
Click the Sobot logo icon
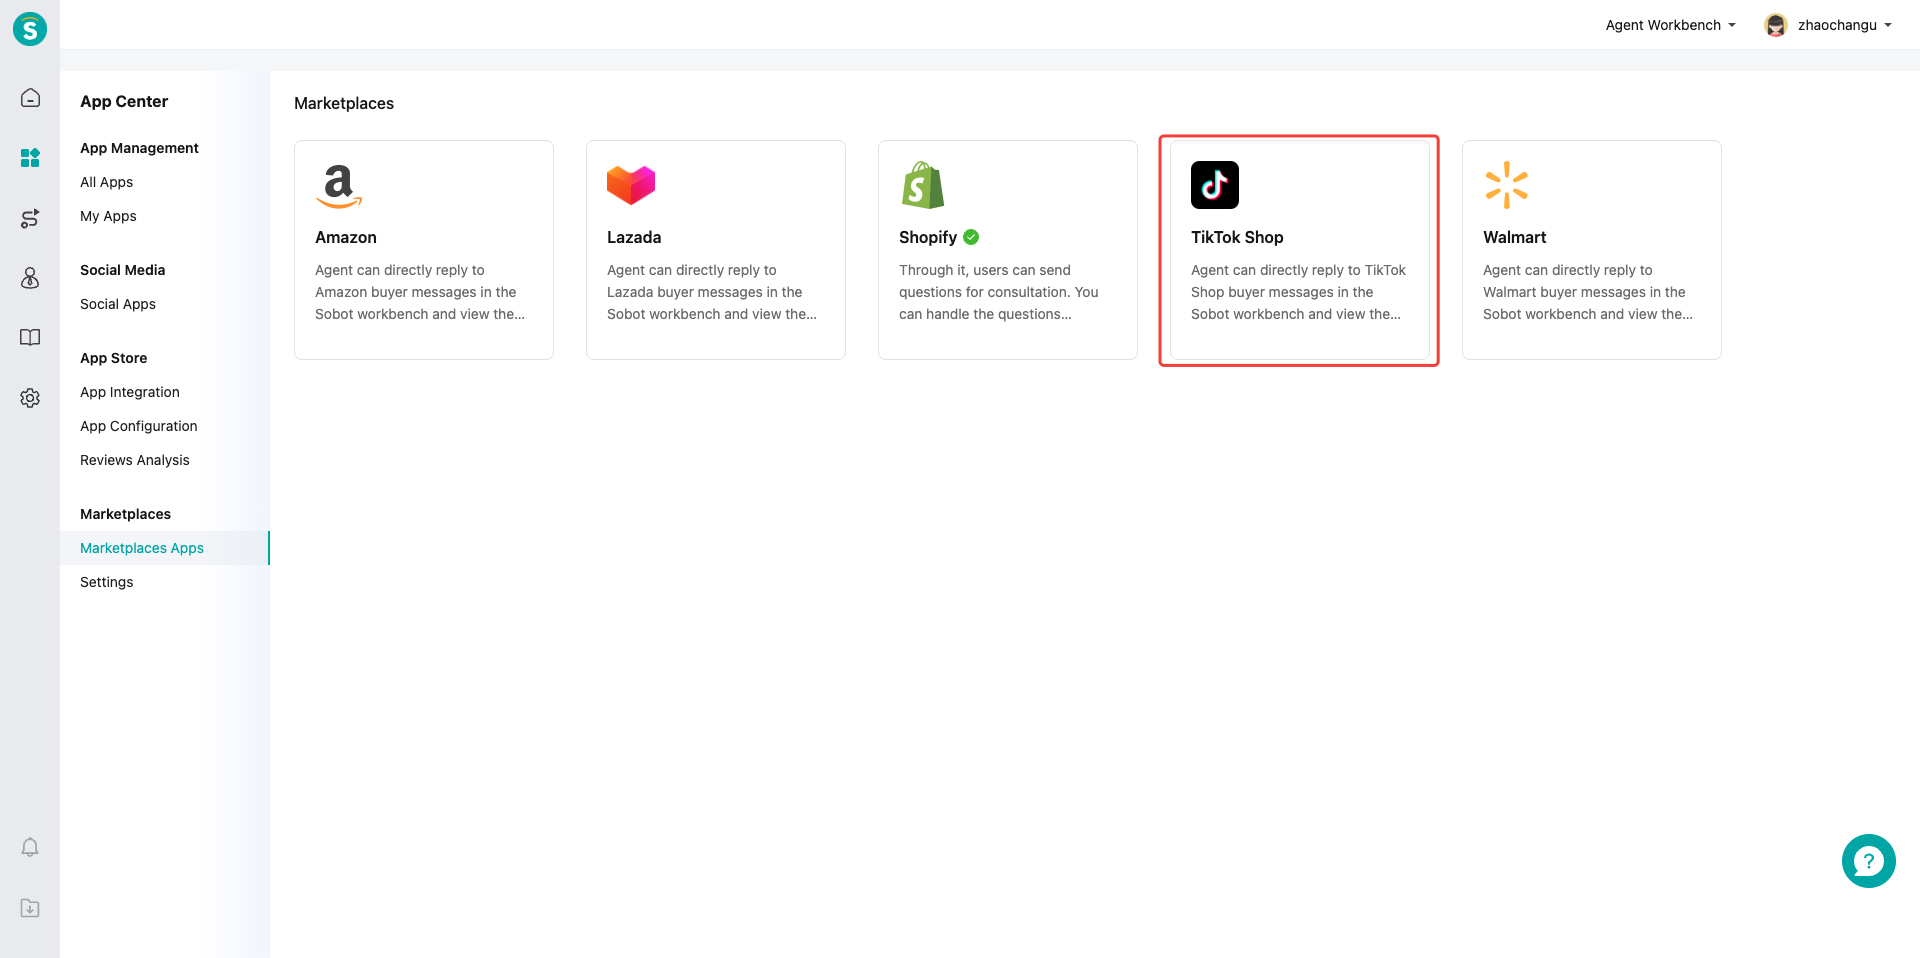tap(30, 29)
